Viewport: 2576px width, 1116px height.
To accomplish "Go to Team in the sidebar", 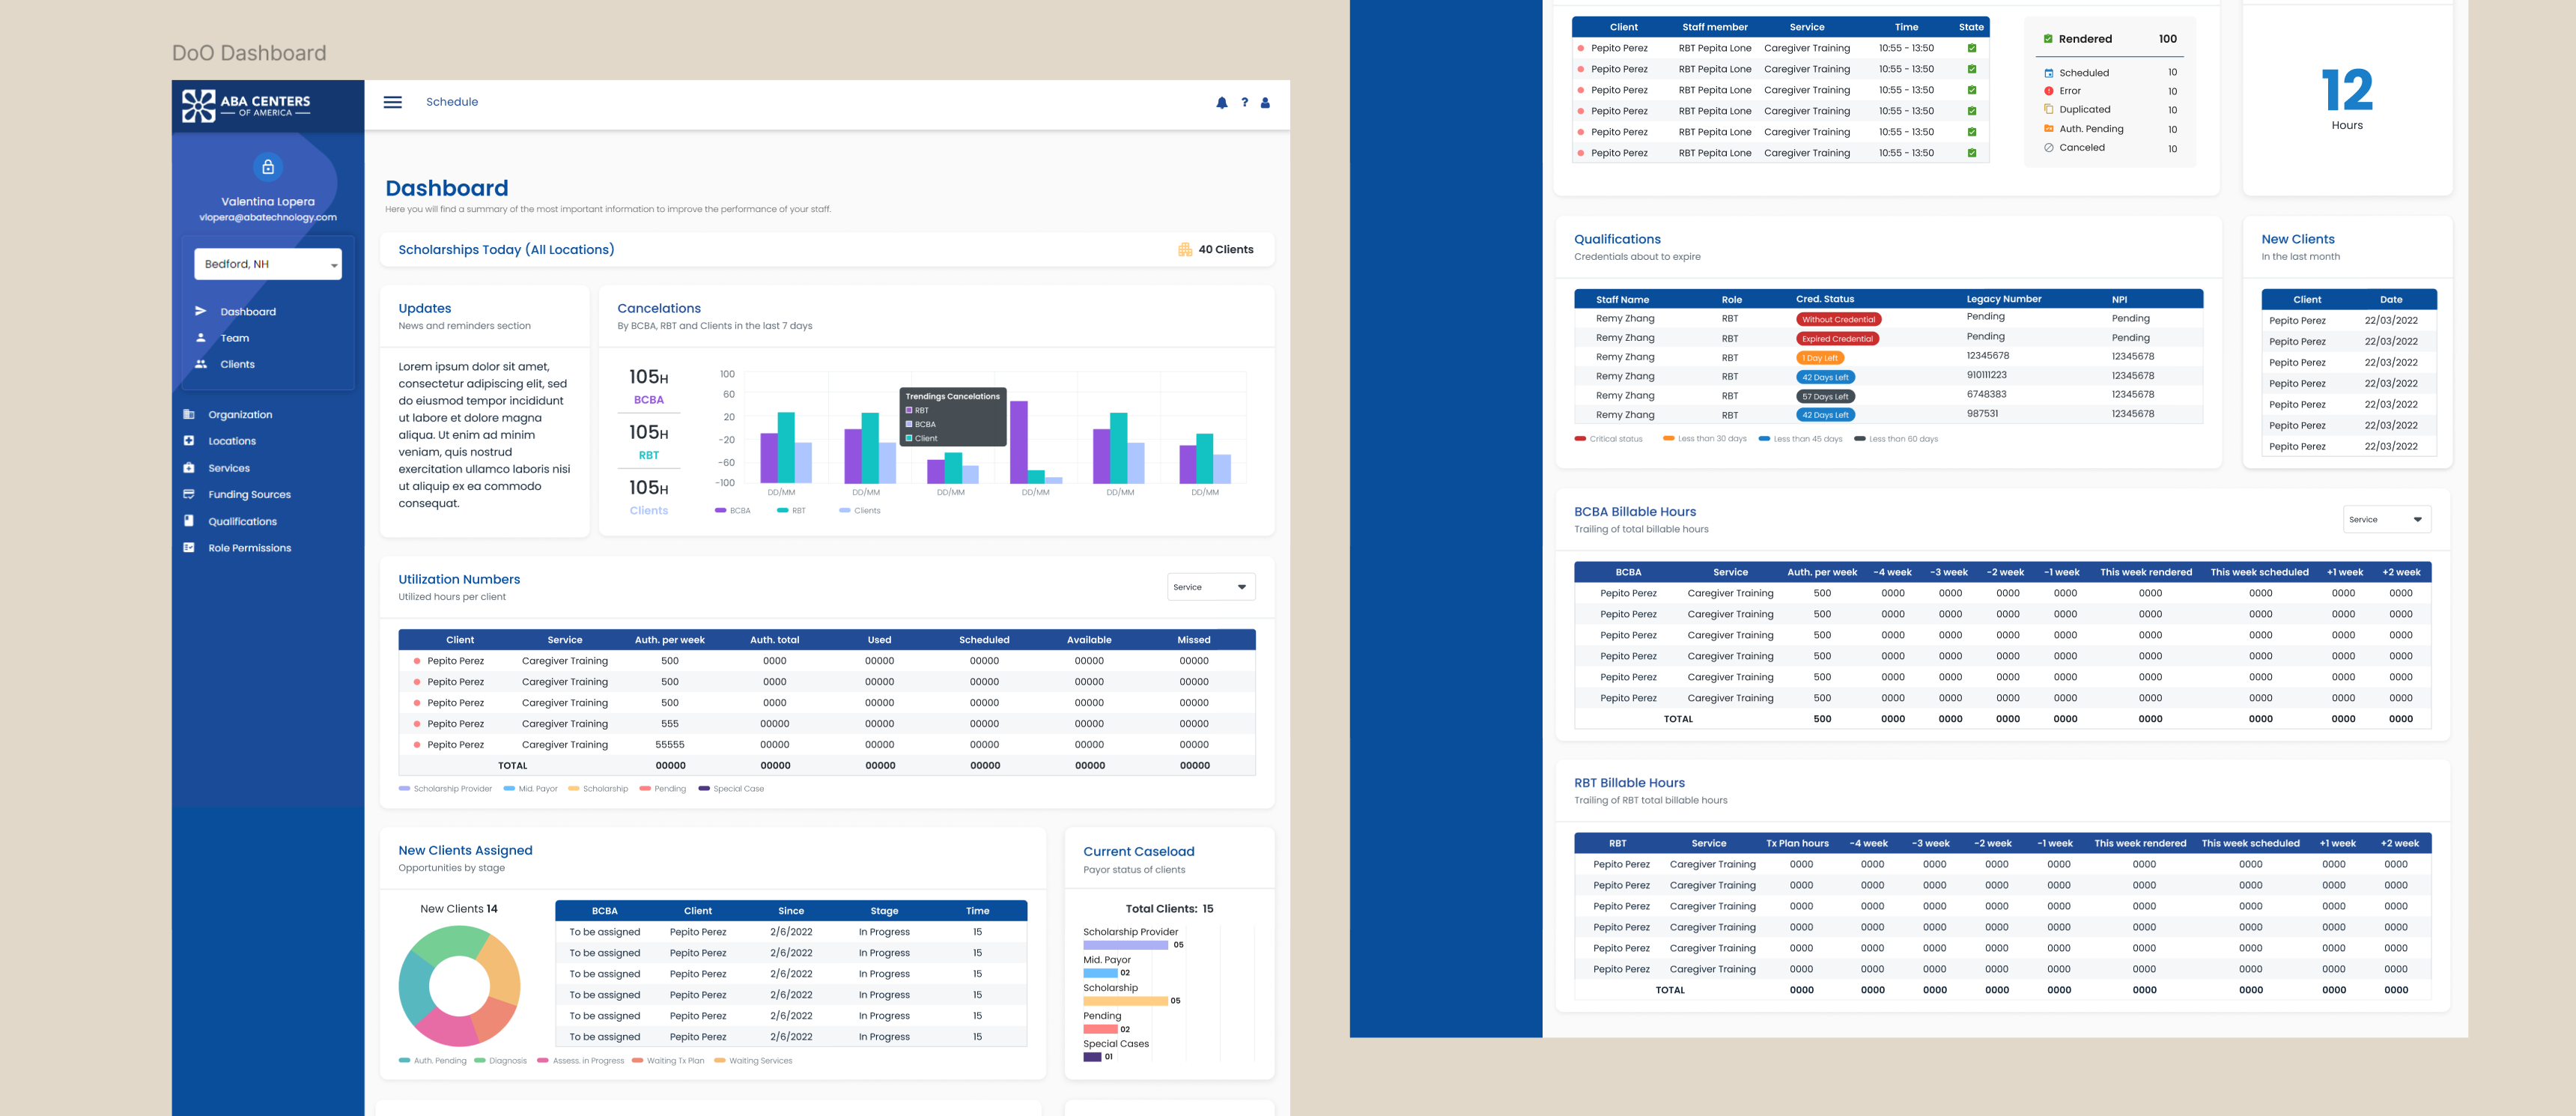I will (235, 338).
